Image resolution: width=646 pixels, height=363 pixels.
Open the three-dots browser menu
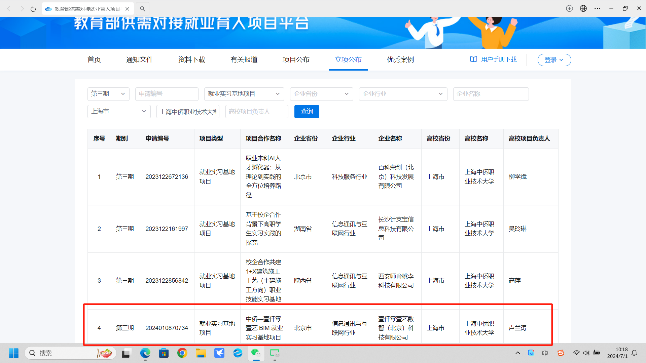click(597, 9)
